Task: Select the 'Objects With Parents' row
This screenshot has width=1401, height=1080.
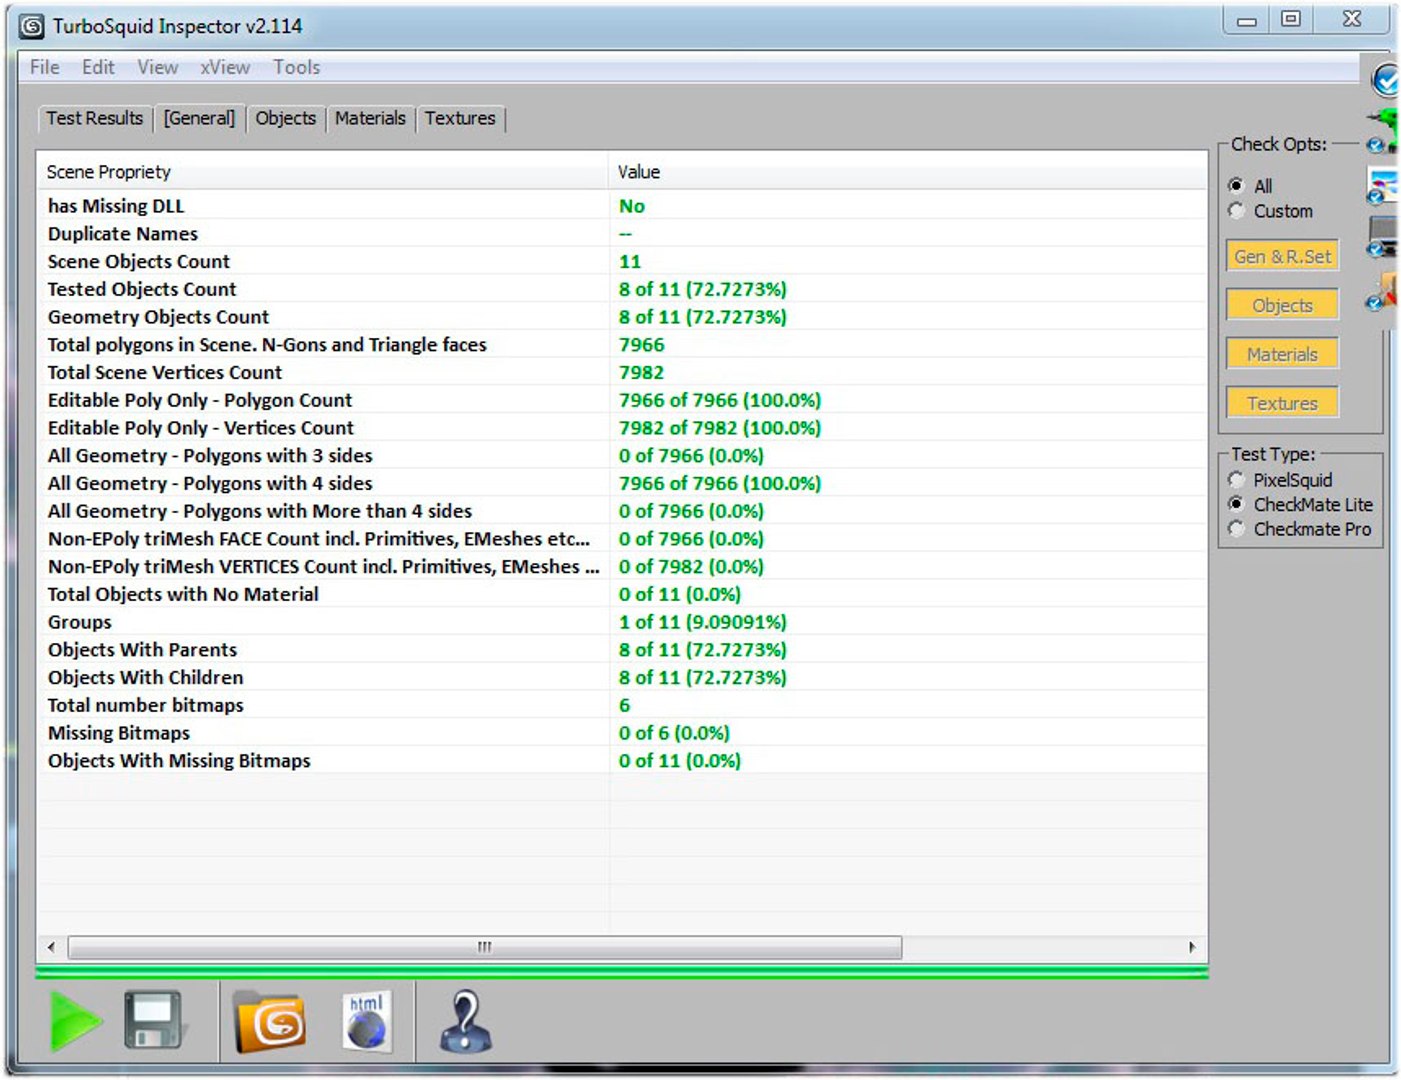Action: tap(622, 650)
